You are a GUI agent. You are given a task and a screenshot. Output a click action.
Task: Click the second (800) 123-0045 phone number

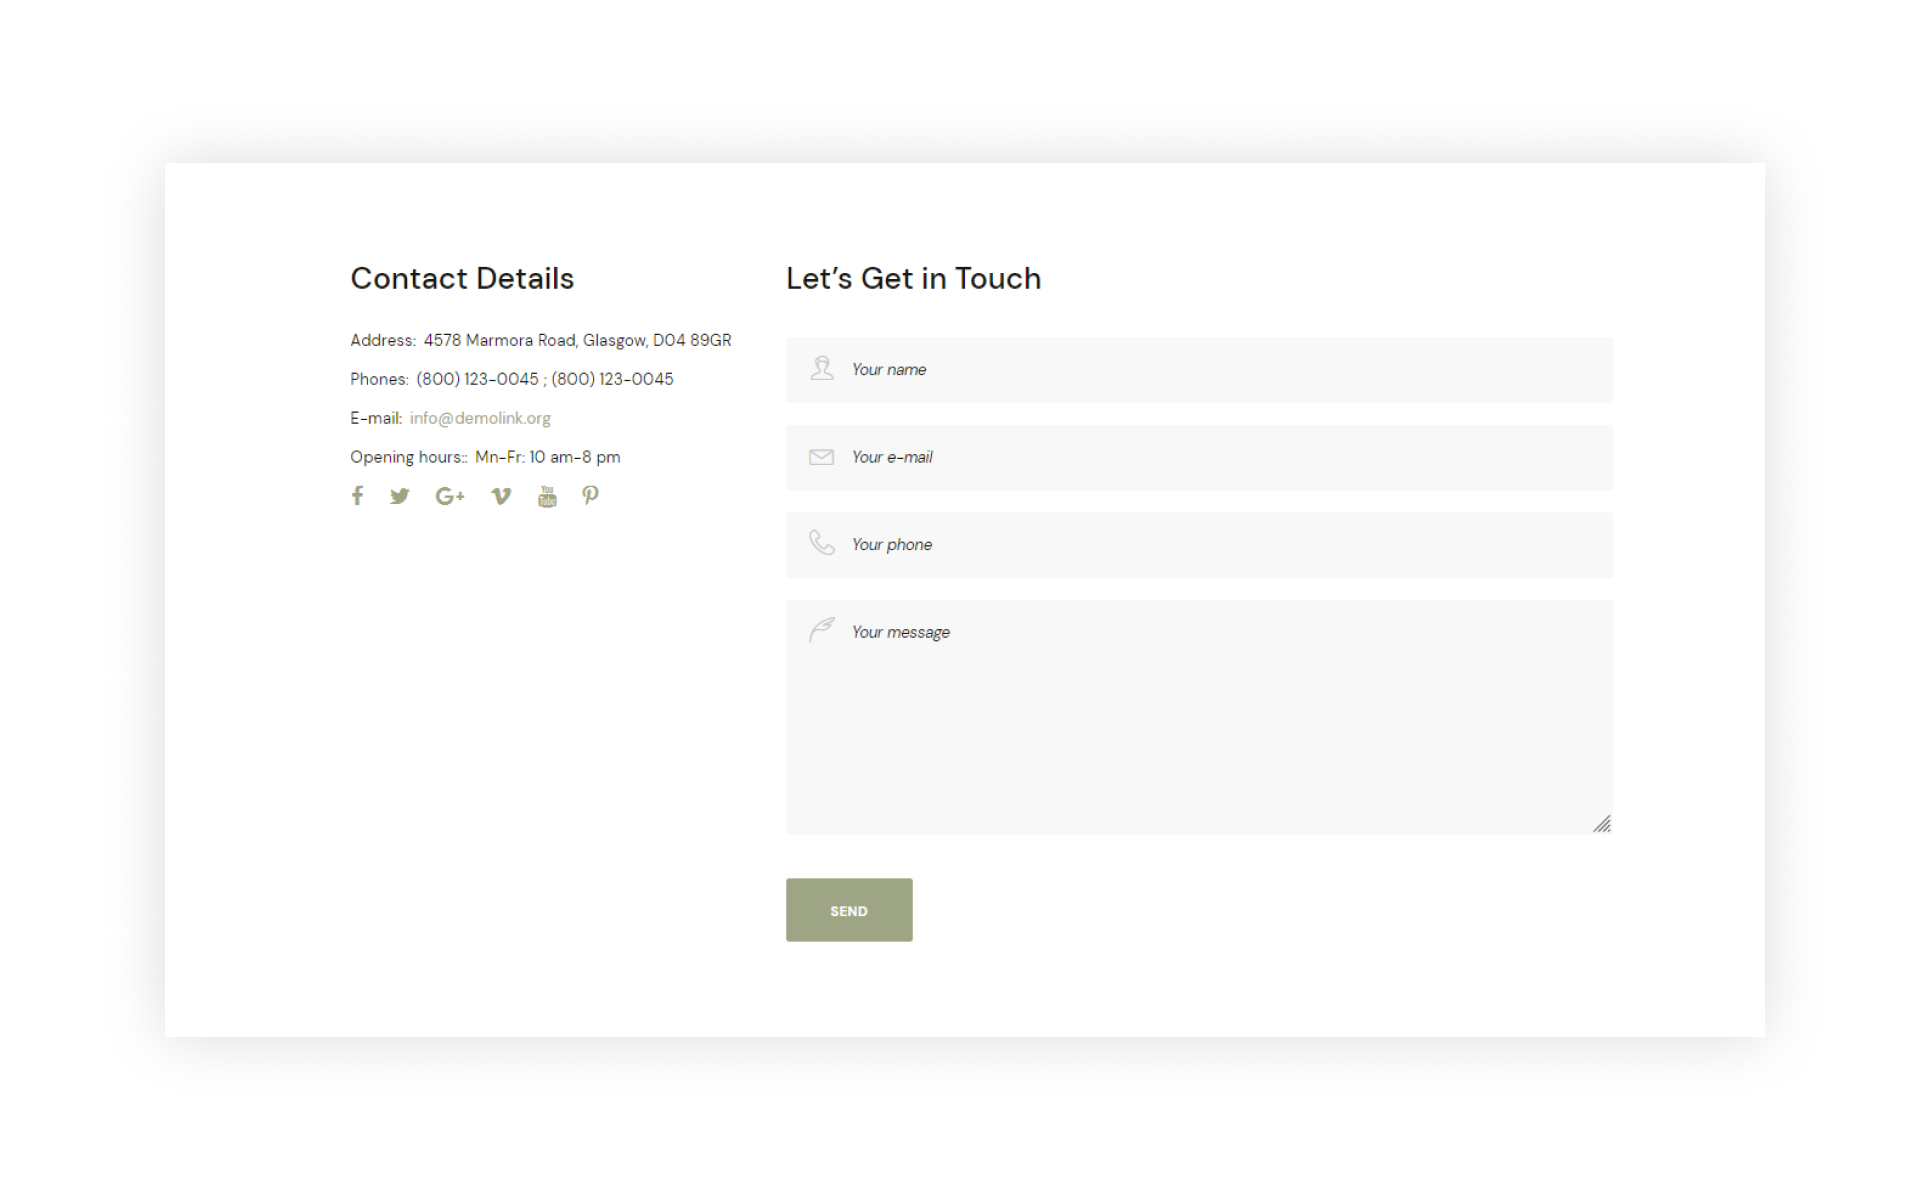pos(612,379)
